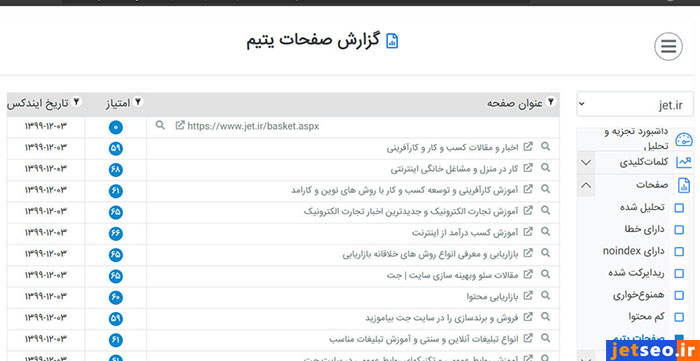This screenshot has height=361, width=700.
Task: Sort by the امتیاز column header
Action: [118, 103]
